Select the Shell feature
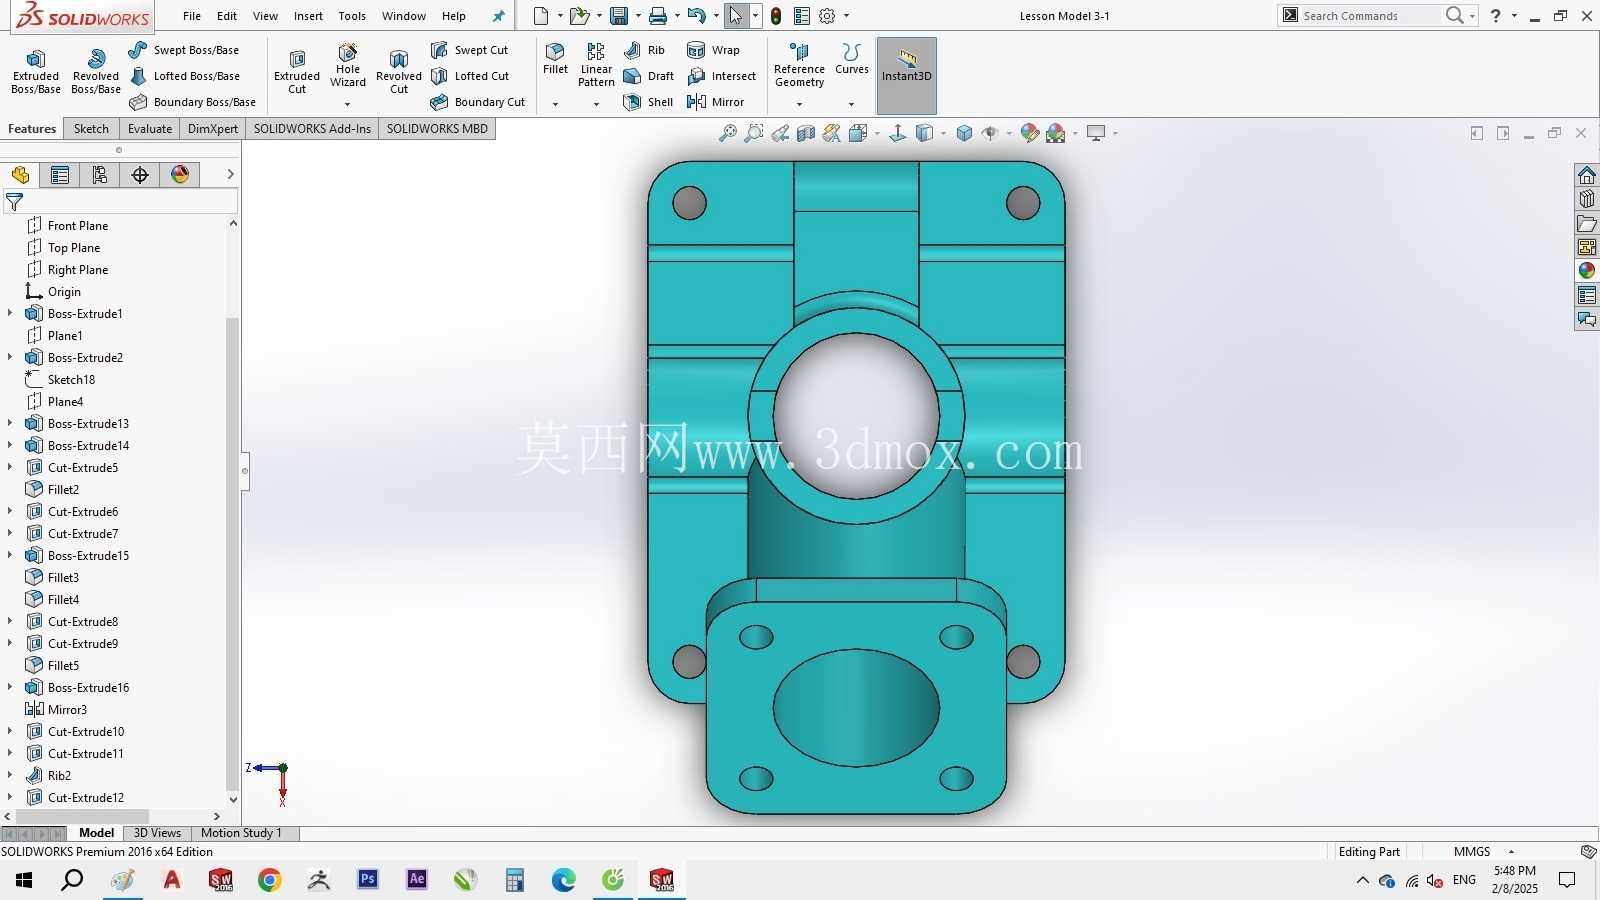 pyautogui.click(x=648, y=102)
